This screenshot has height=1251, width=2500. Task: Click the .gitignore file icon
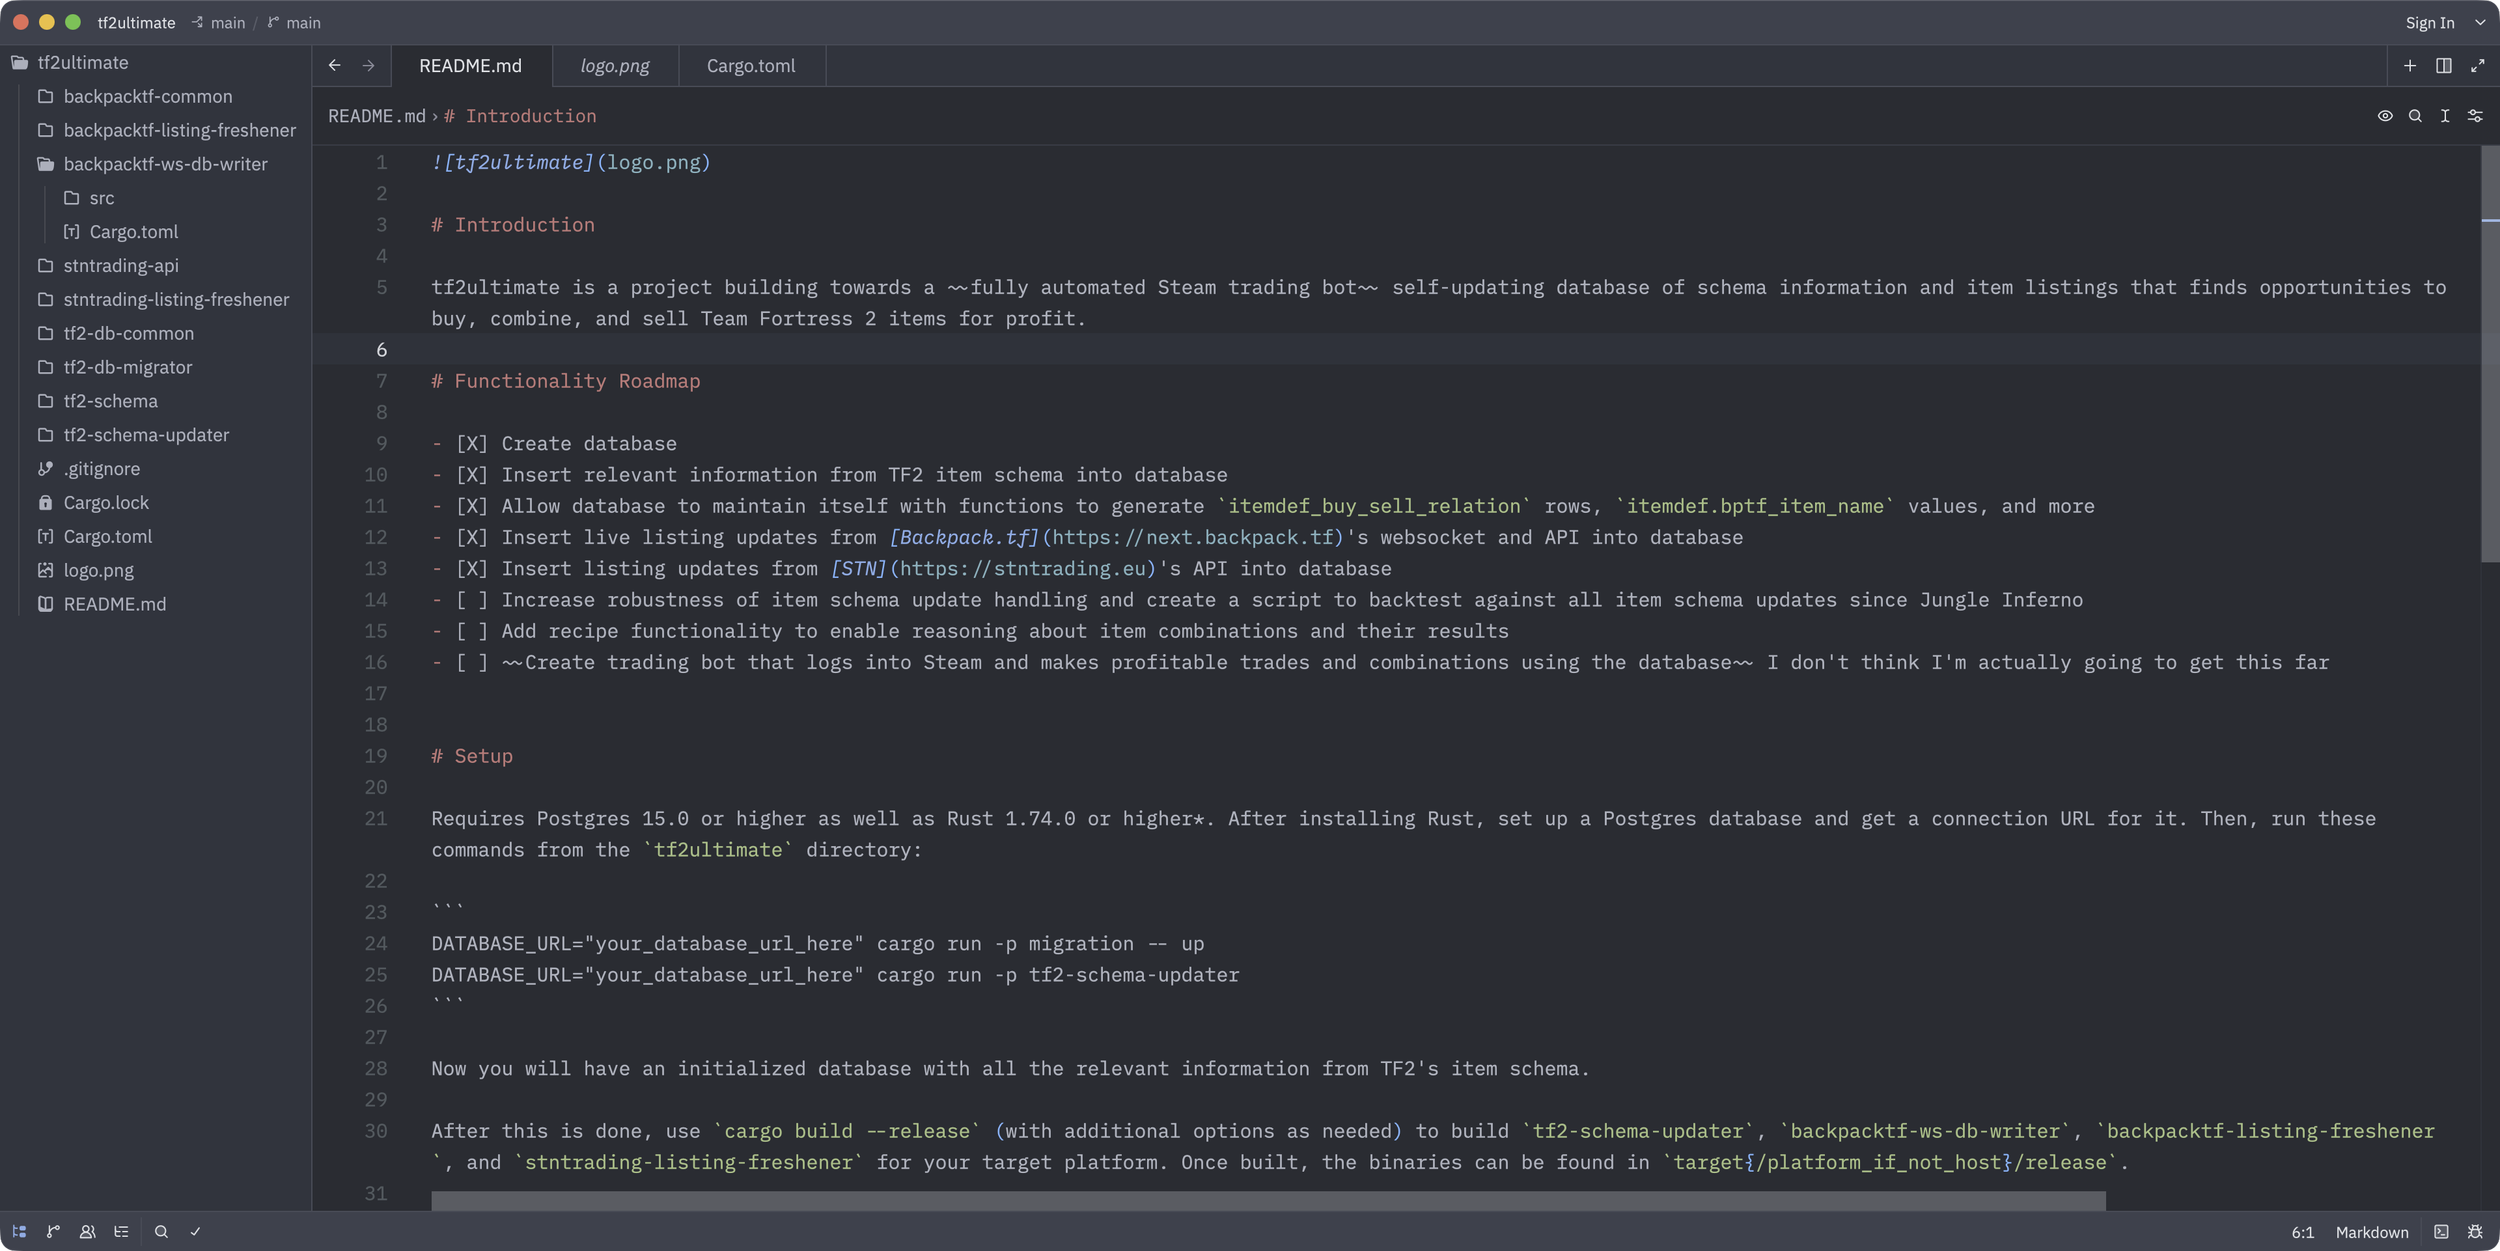pyautogui.click(x=45, y=468)
